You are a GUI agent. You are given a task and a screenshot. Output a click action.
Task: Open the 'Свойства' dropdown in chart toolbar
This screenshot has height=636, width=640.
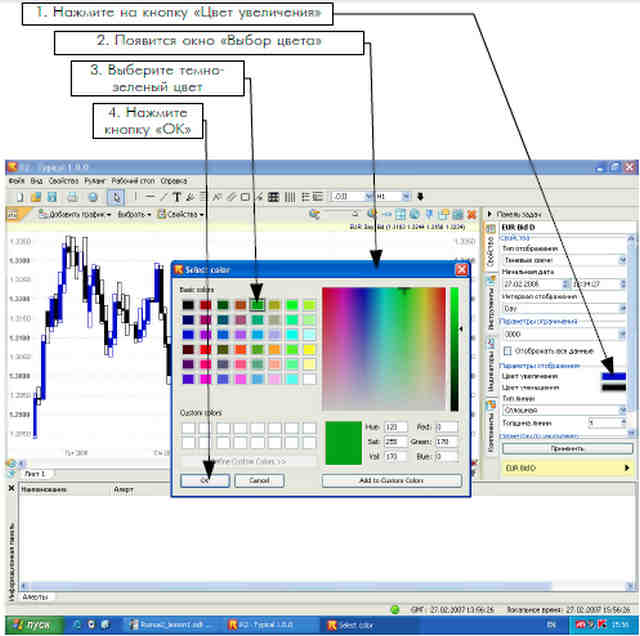(180, 214)
